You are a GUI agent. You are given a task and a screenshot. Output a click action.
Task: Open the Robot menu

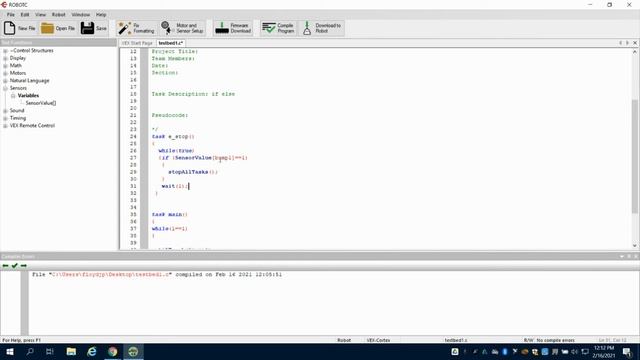pos(58,15)
